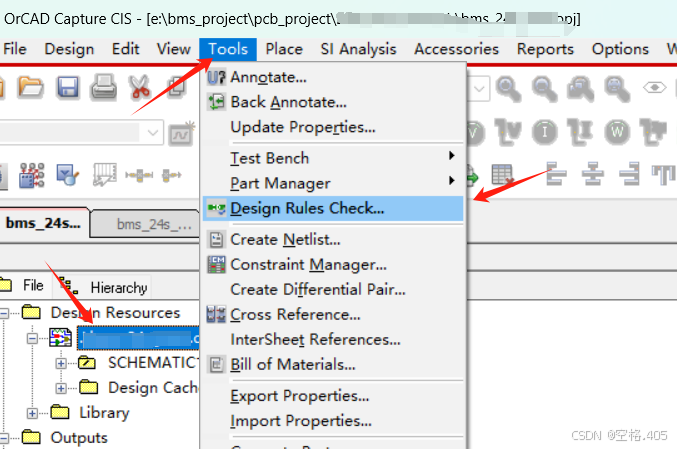
Task: Click the circled W marker icon
Action: [617, 132]
